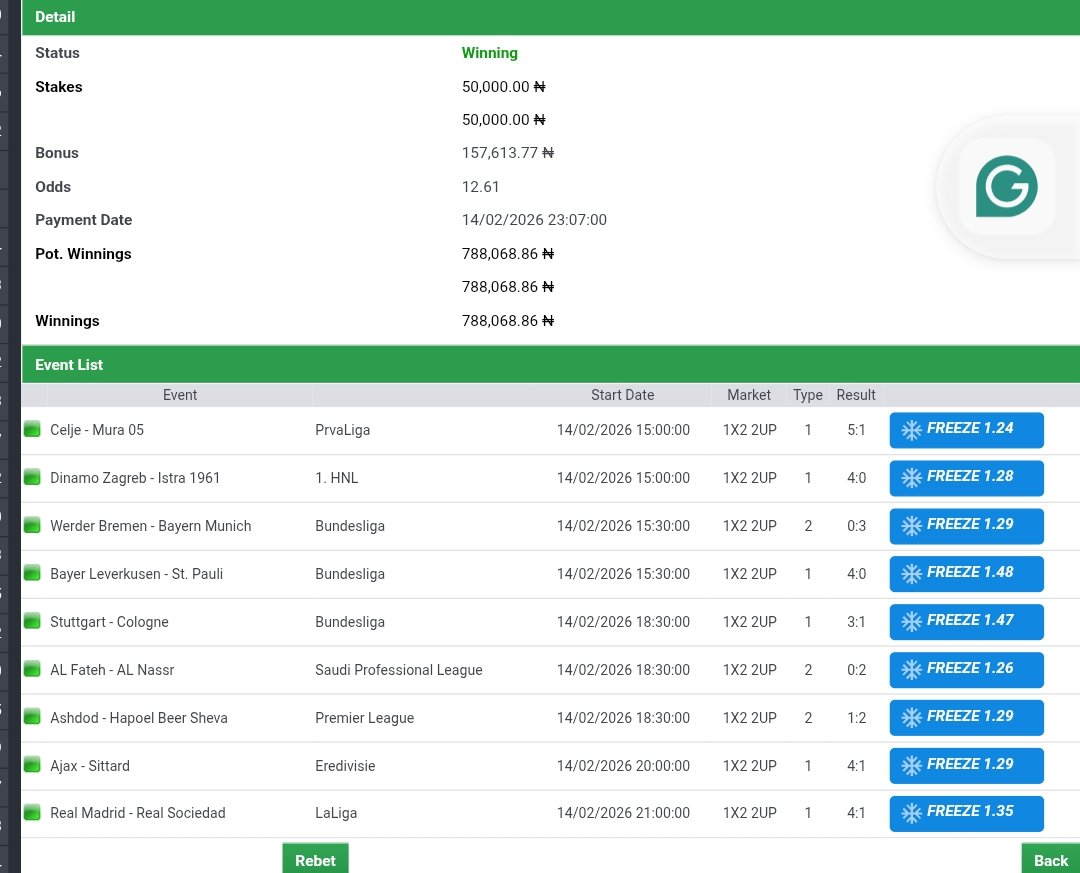This screenshot has height=873, width=1080.
Task: Select the Detail section header
Action: pos(55,17)
